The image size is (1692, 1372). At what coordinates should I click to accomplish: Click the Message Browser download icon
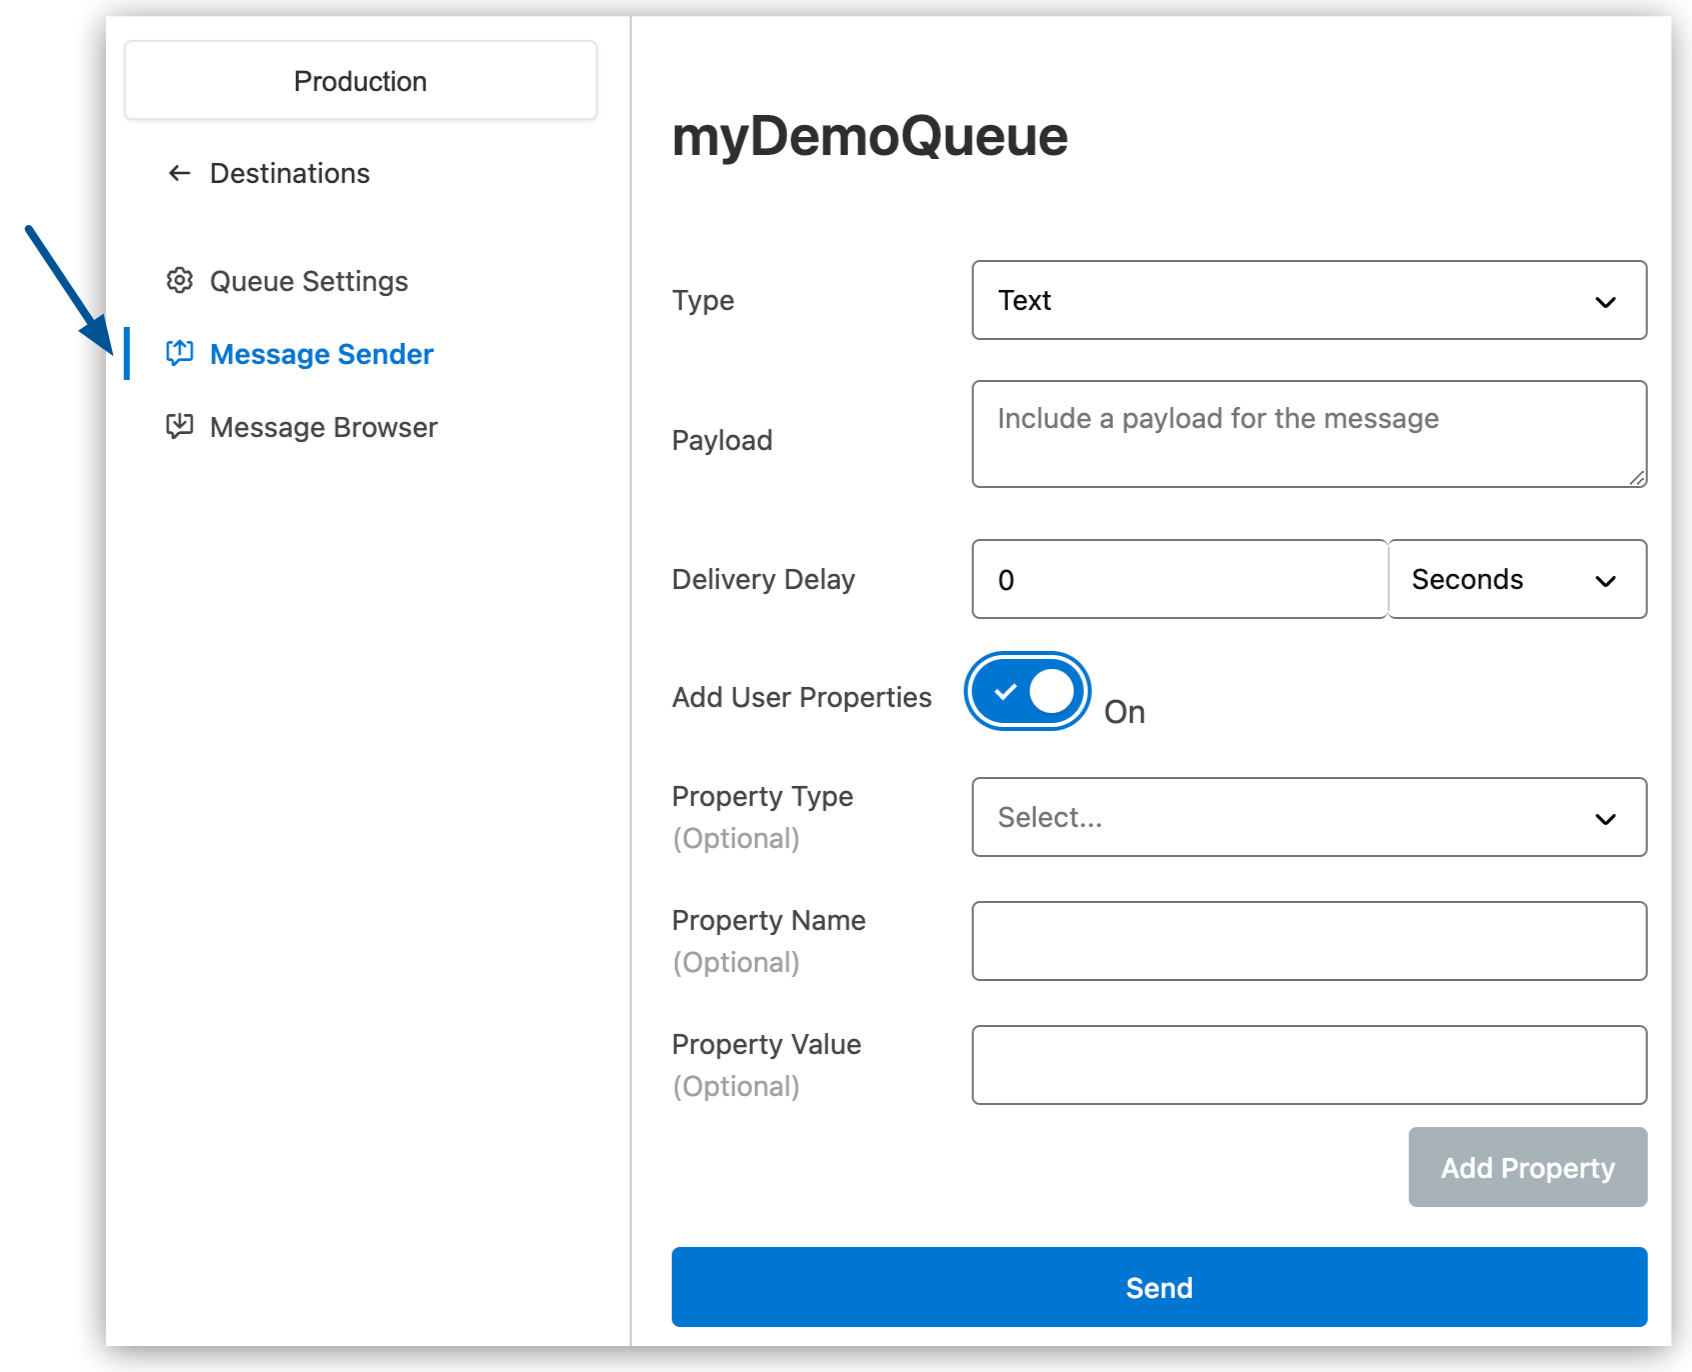click(179, 427)
